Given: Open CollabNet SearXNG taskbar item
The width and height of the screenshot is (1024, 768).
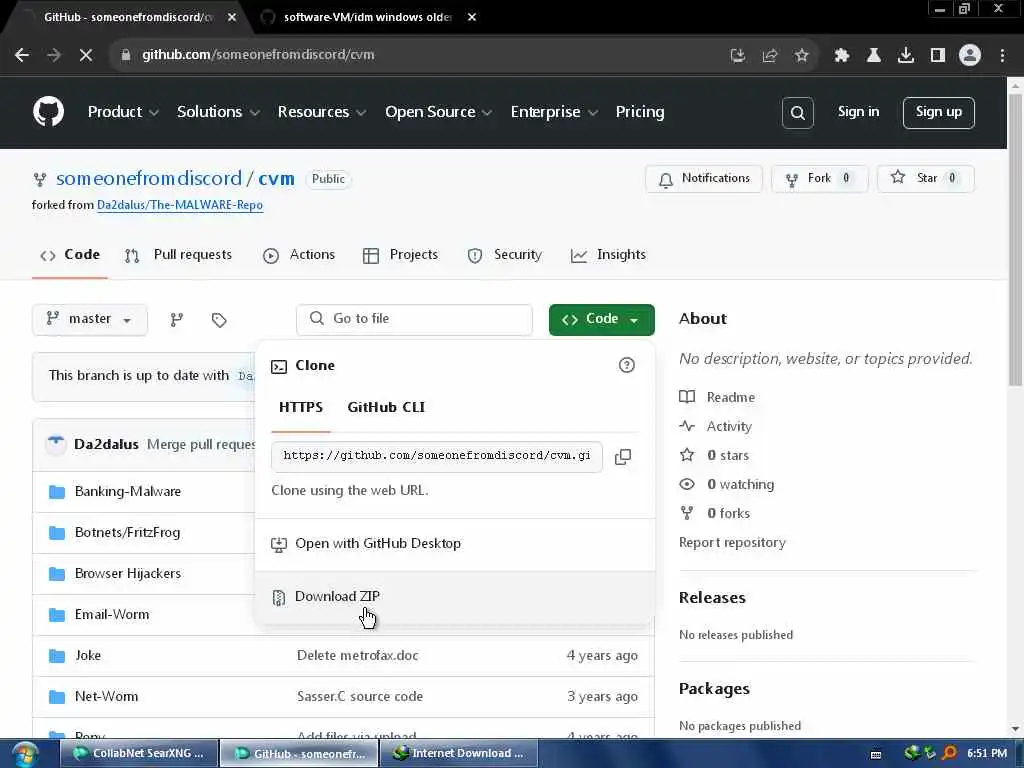Looking at the screenshot, I should (x=140, y=753).
